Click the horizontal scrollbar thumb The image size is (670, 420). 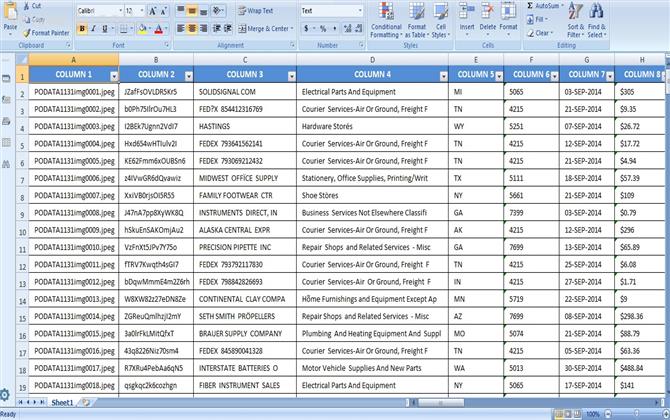point(441,402)
